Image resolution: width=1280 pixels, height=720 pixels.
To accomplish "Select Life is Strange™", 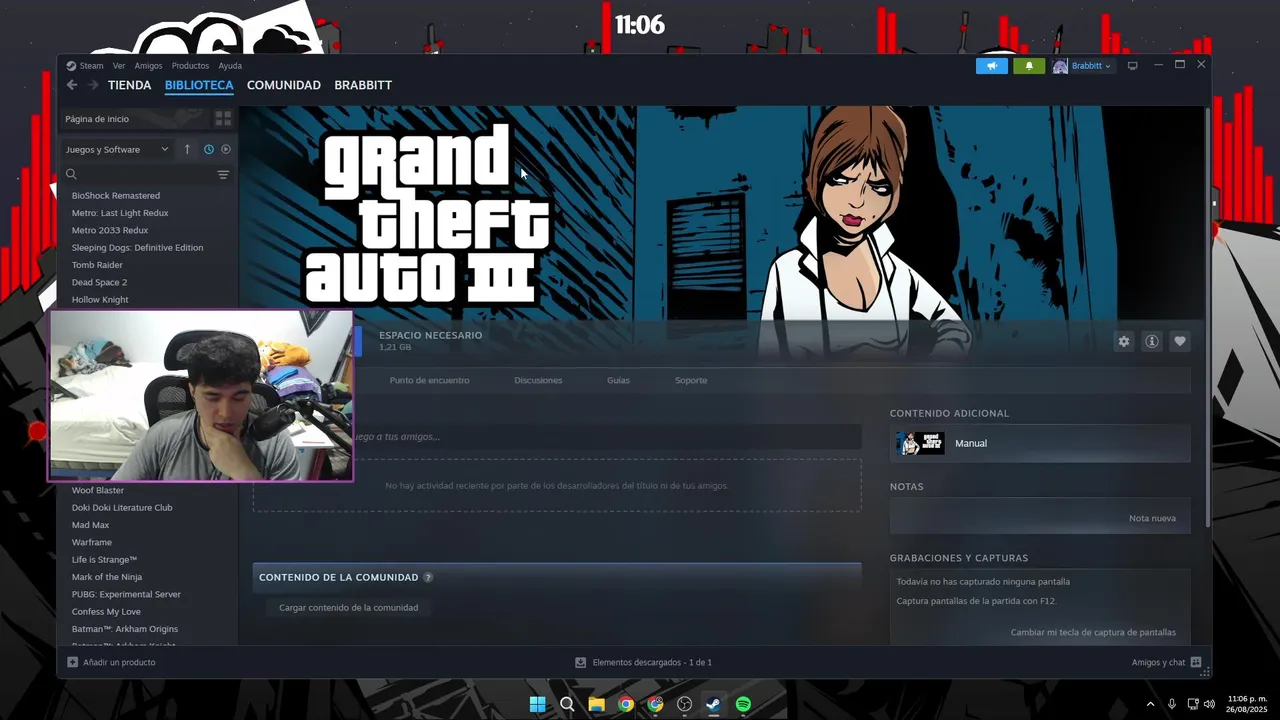I will (x=104, y=560).
